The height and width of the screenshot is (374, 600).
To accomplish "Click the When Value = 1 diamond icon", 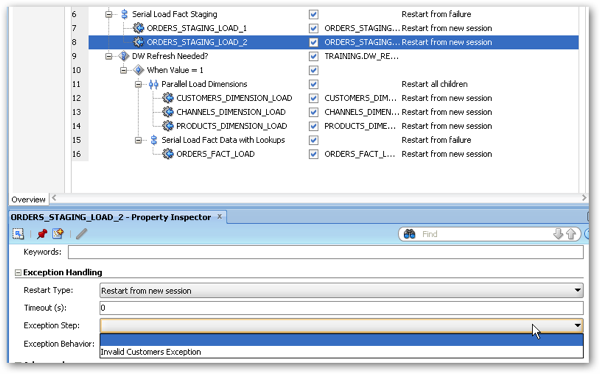I will tap(138, 70).
